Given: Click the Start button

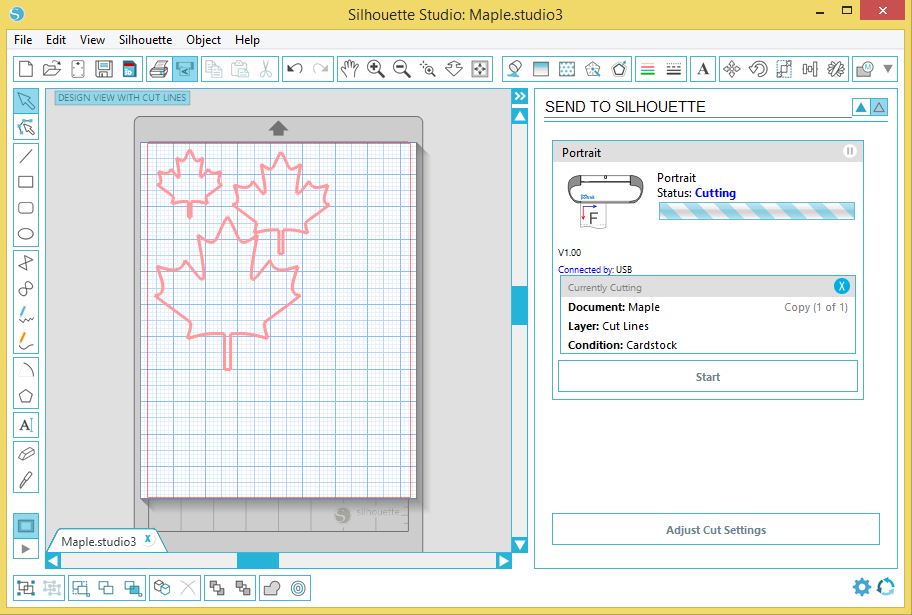Looking at the screenshot, I should point(708,377).
